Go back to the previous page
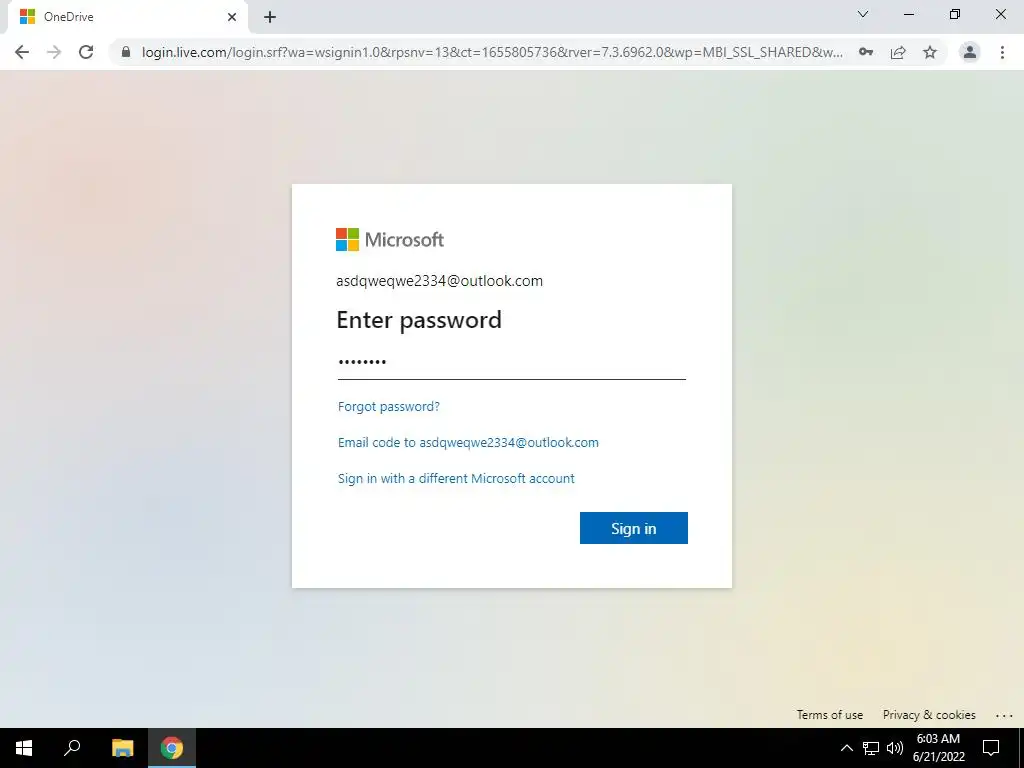Image resolution: width=1024 pixels, height=768 pixels. [22, 52]
